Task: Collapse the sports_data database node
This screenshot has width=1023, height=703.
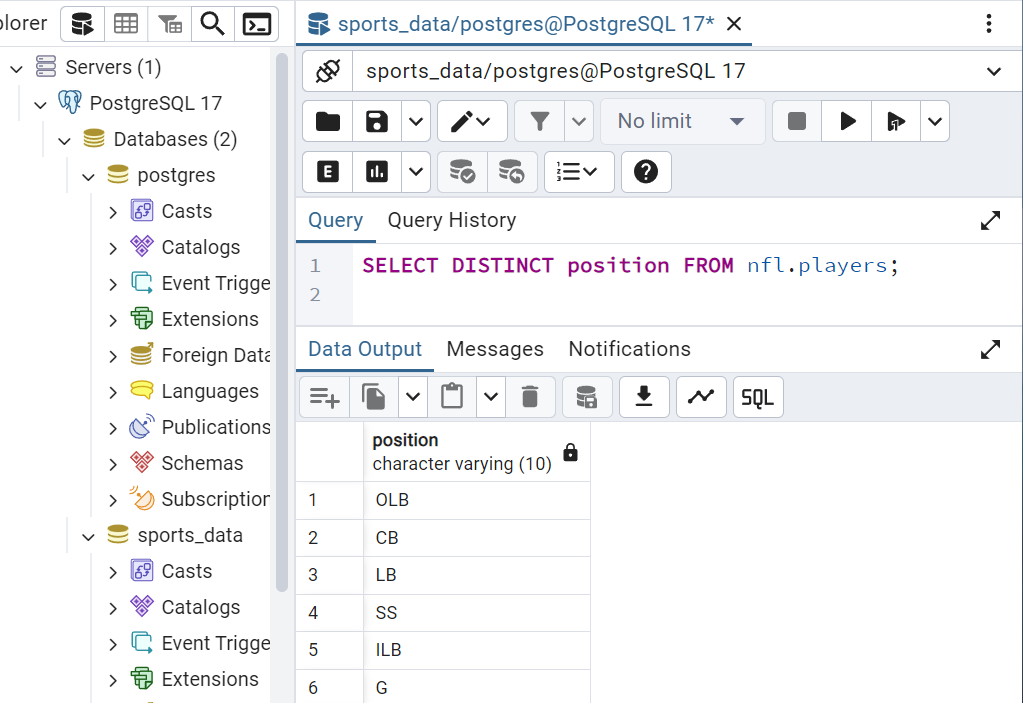Action: pyautogui.click(x=89, y=536)
